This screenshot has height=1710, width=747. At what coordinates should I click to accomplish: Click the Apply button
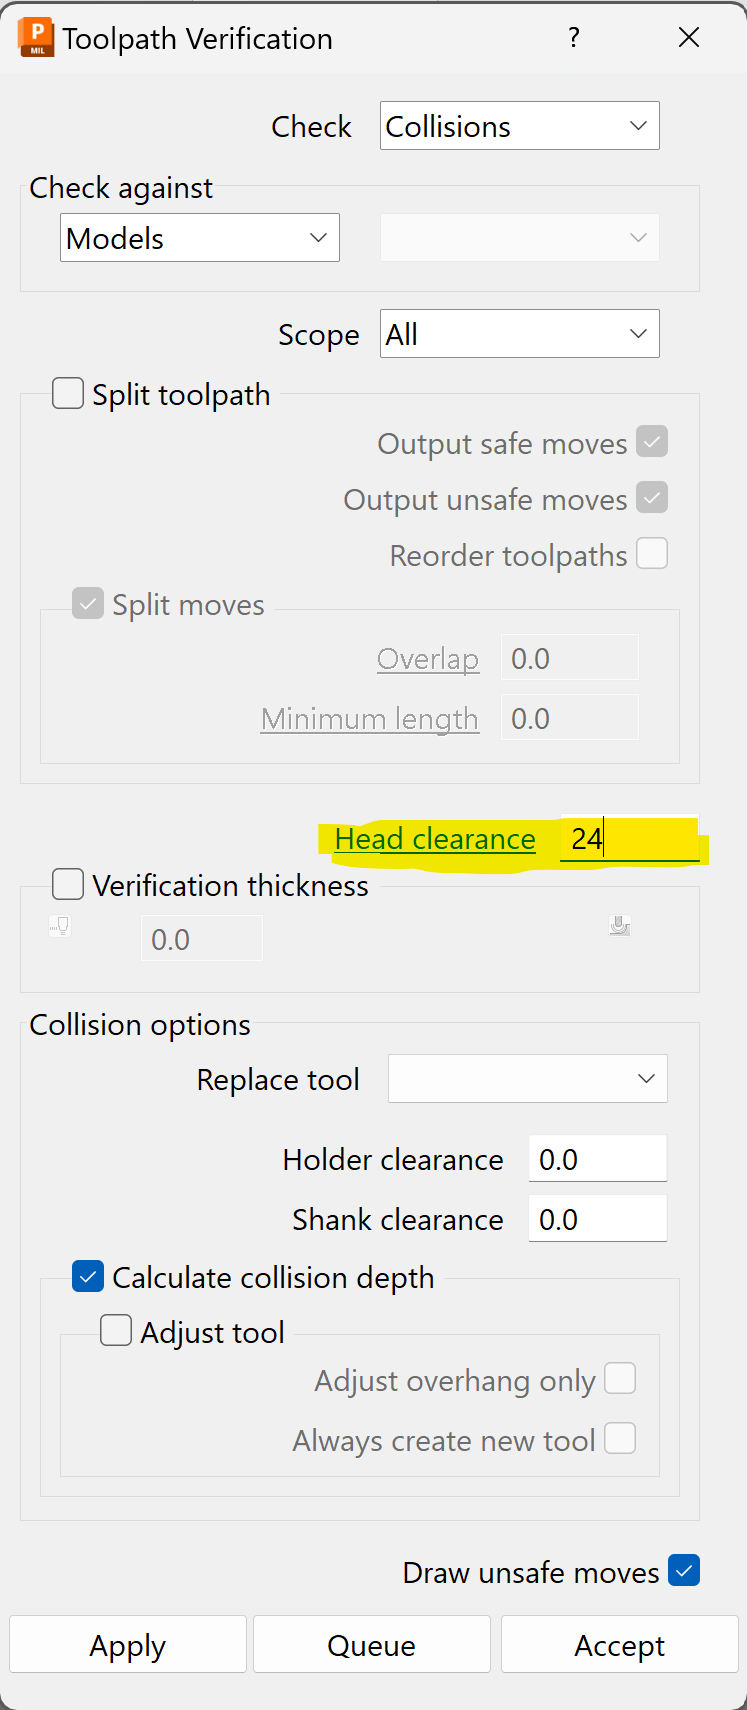tap(127, 1644)
